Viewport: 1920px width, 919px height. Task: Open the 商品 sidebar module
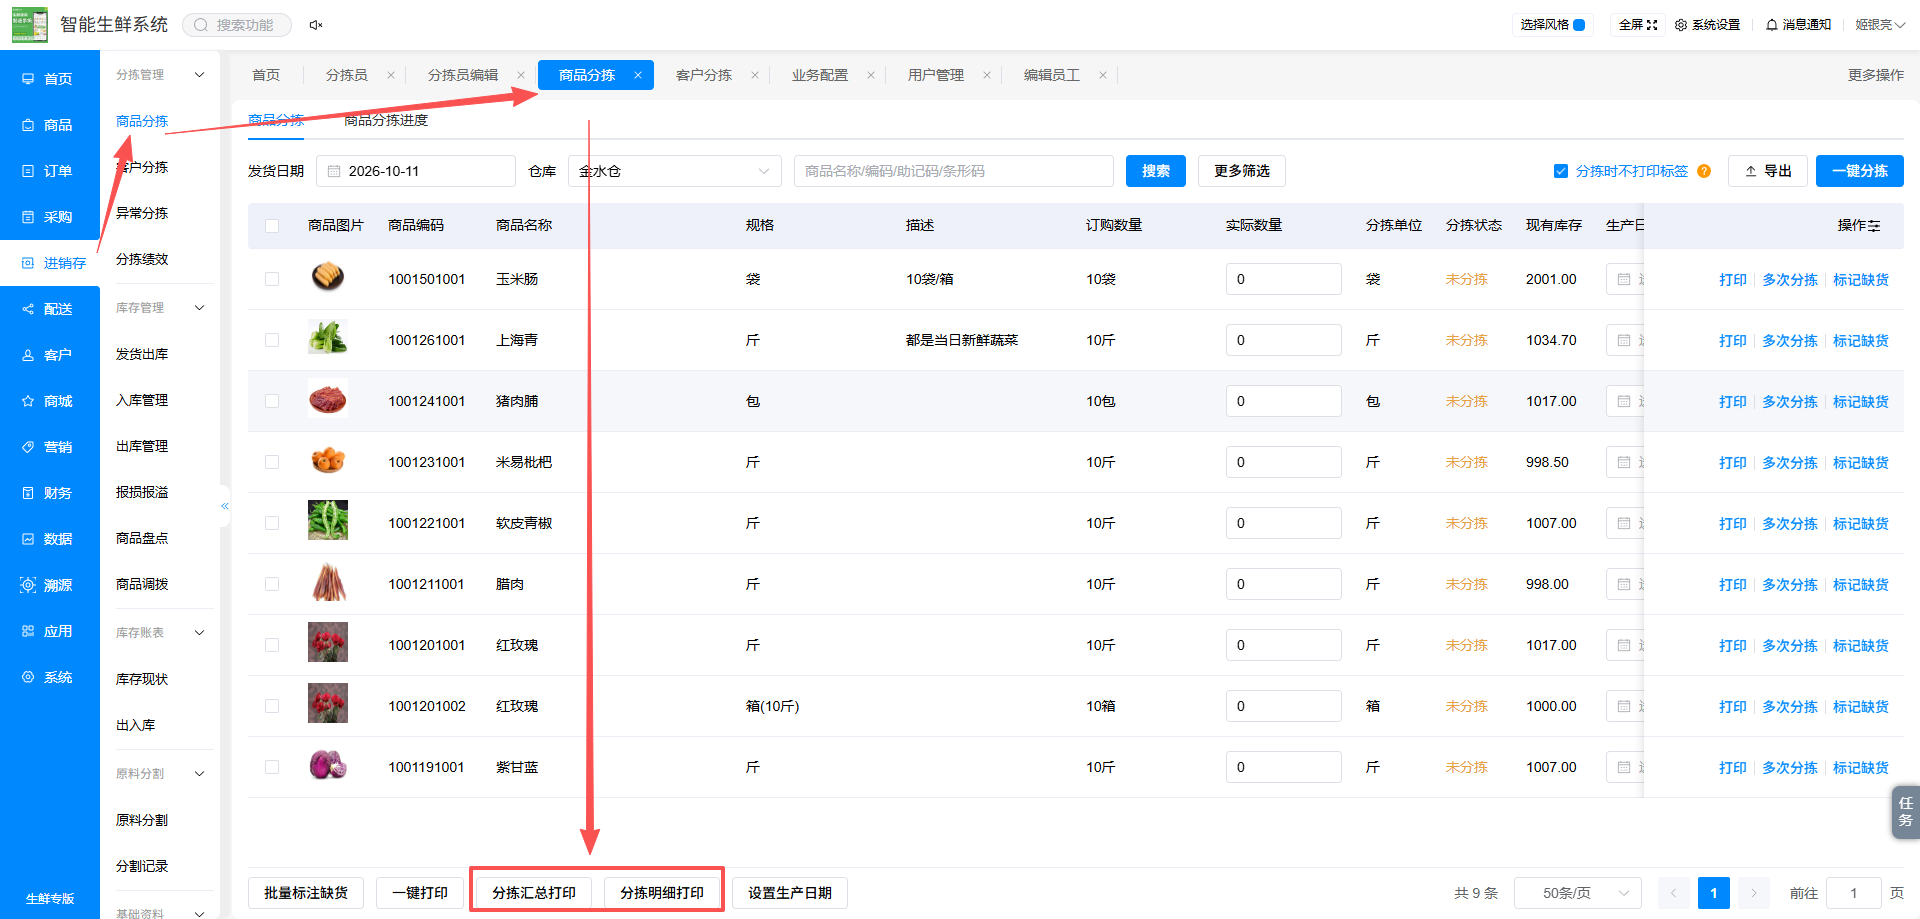click(50, 125)
